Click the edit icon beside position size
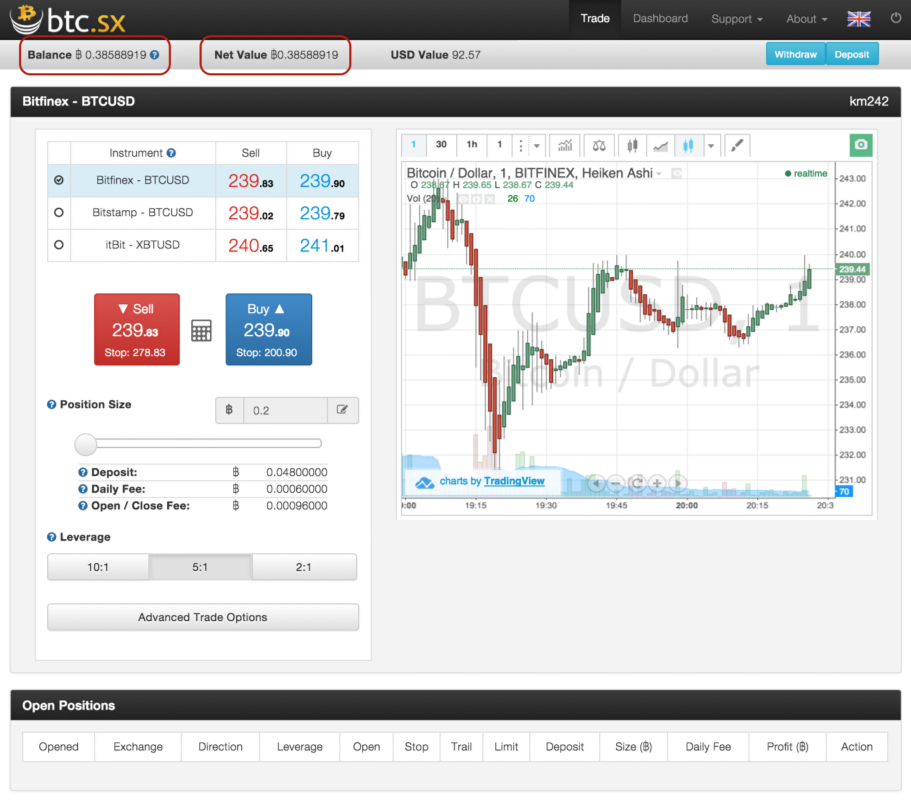This screenshot has width=911, height=800. point(342,410)
